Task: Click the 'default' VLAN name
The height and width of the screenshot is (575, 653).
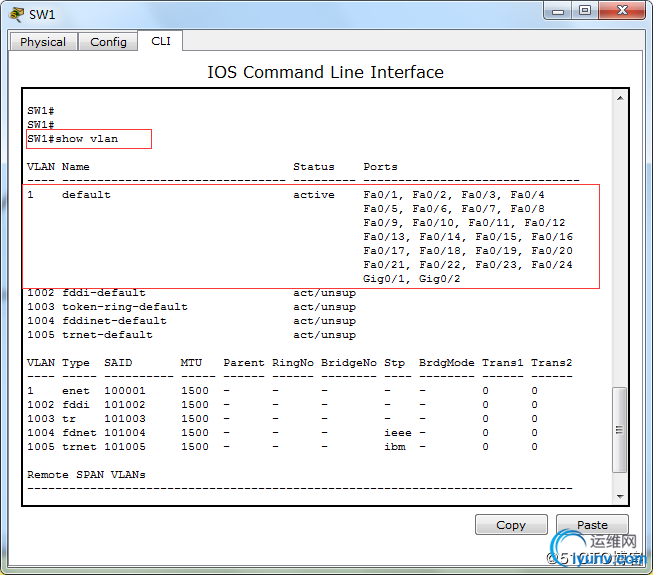Action: coord(86,194)
